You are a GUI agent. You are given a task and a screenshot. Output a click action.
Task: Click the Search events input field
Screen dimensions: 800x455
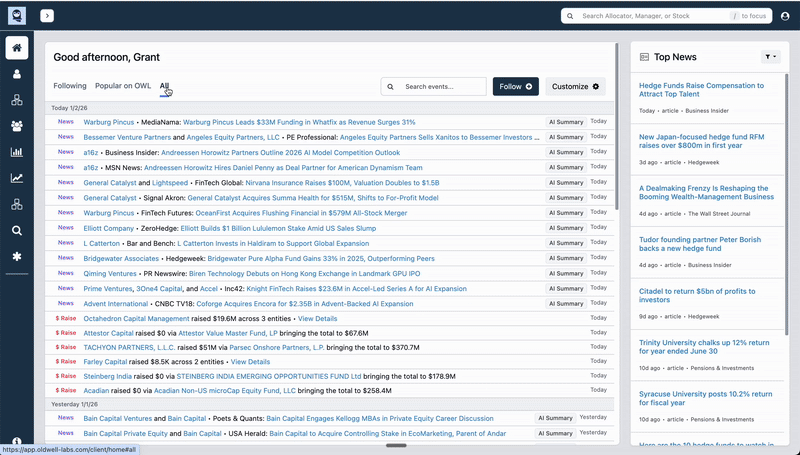point(441,87)
